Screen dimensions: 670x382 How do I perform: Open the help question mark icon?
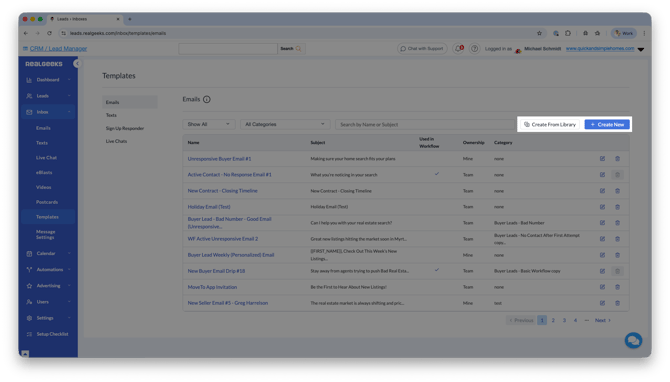[x=474, y=49]
